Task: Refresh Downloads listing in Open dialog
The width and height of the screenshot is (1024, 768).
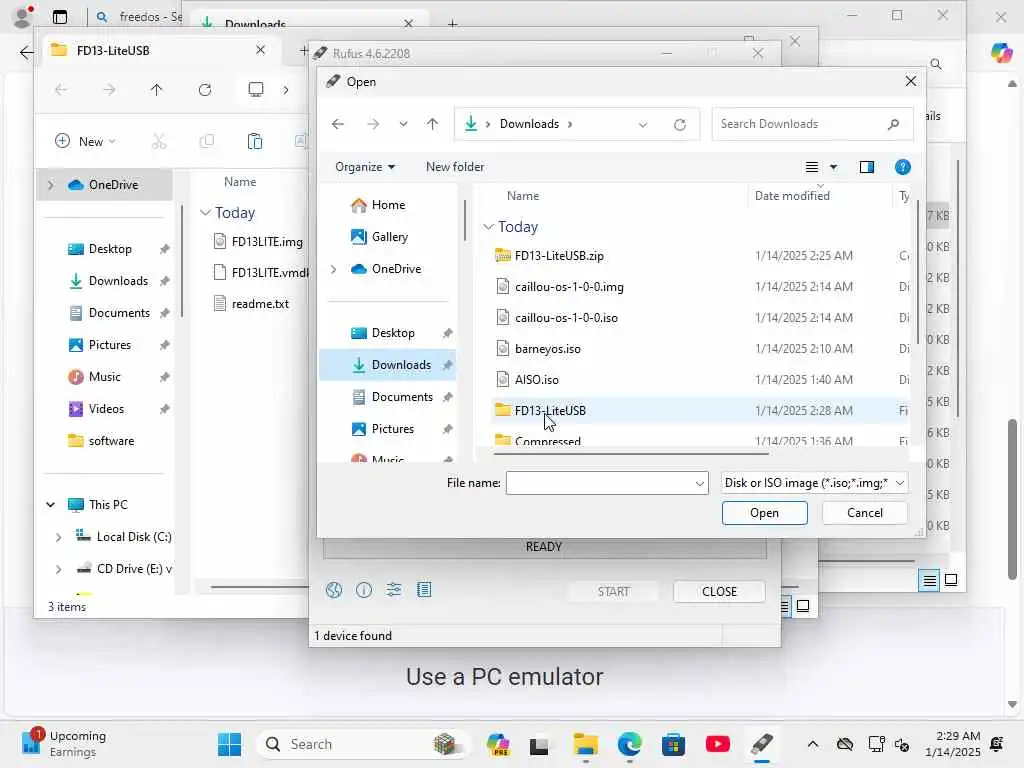Action: tap(680, 124)
